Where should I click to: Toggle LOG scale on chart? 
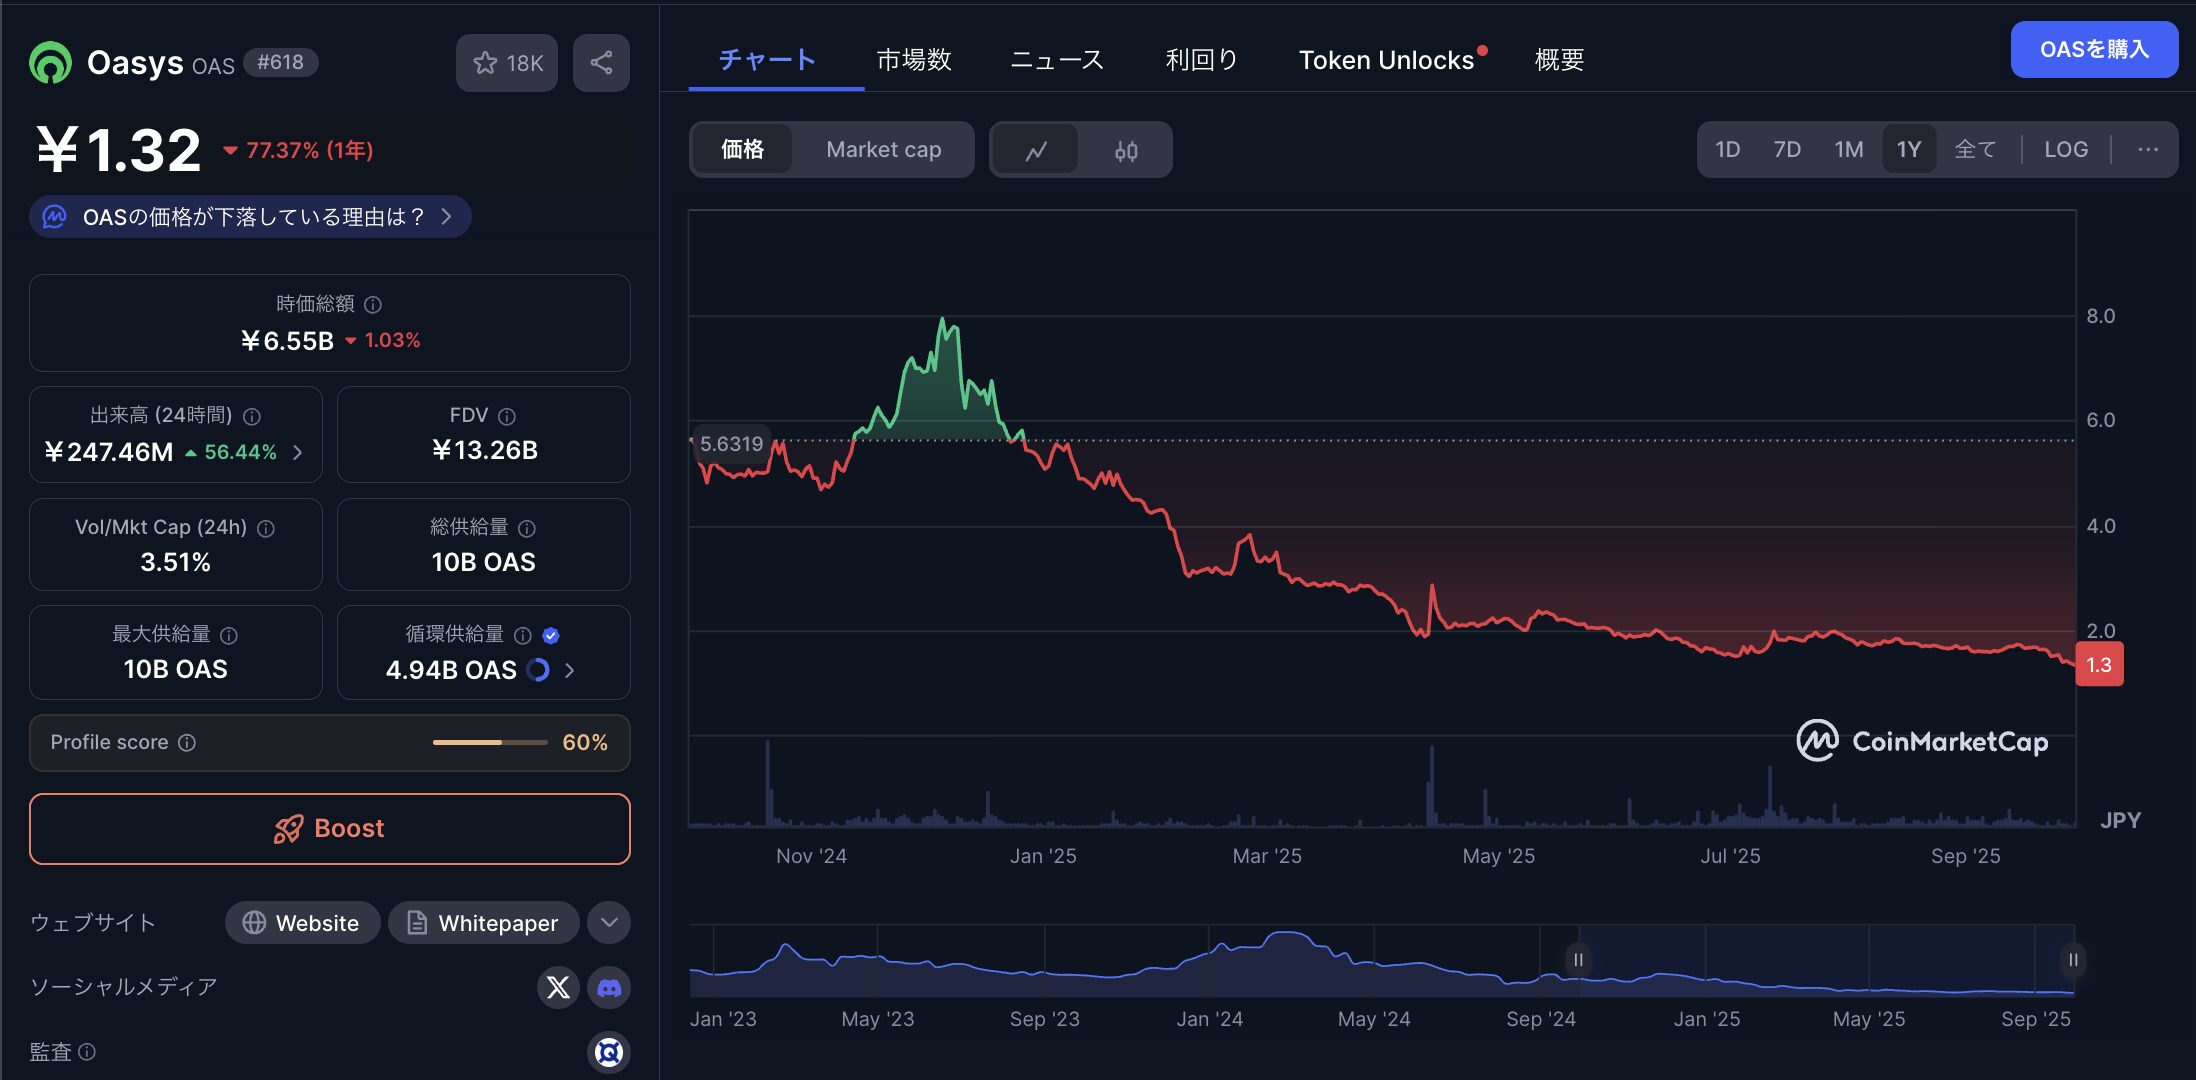tap(2065, 150)
